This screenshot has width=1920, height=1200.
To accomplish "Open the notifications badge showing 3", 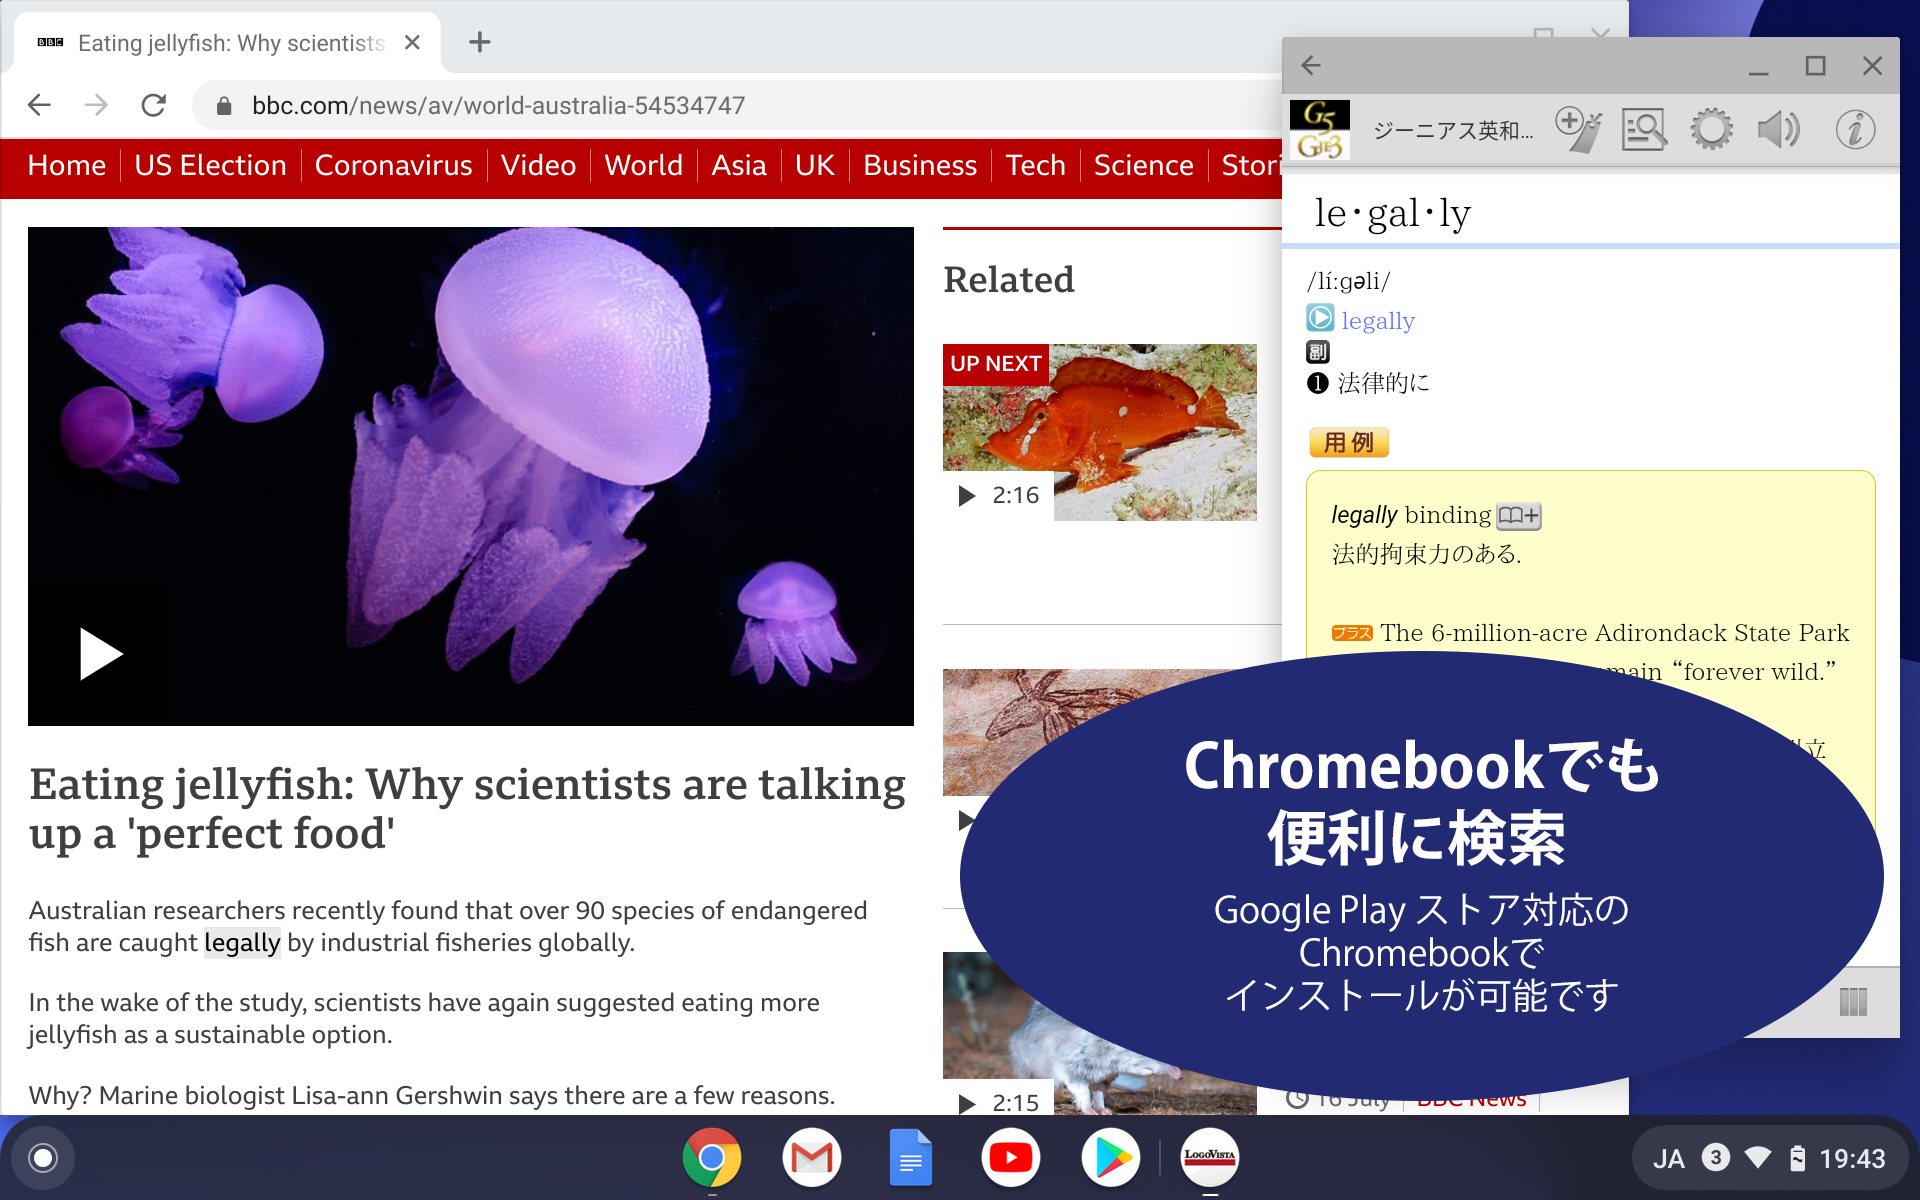I will click(1716, 1158).
